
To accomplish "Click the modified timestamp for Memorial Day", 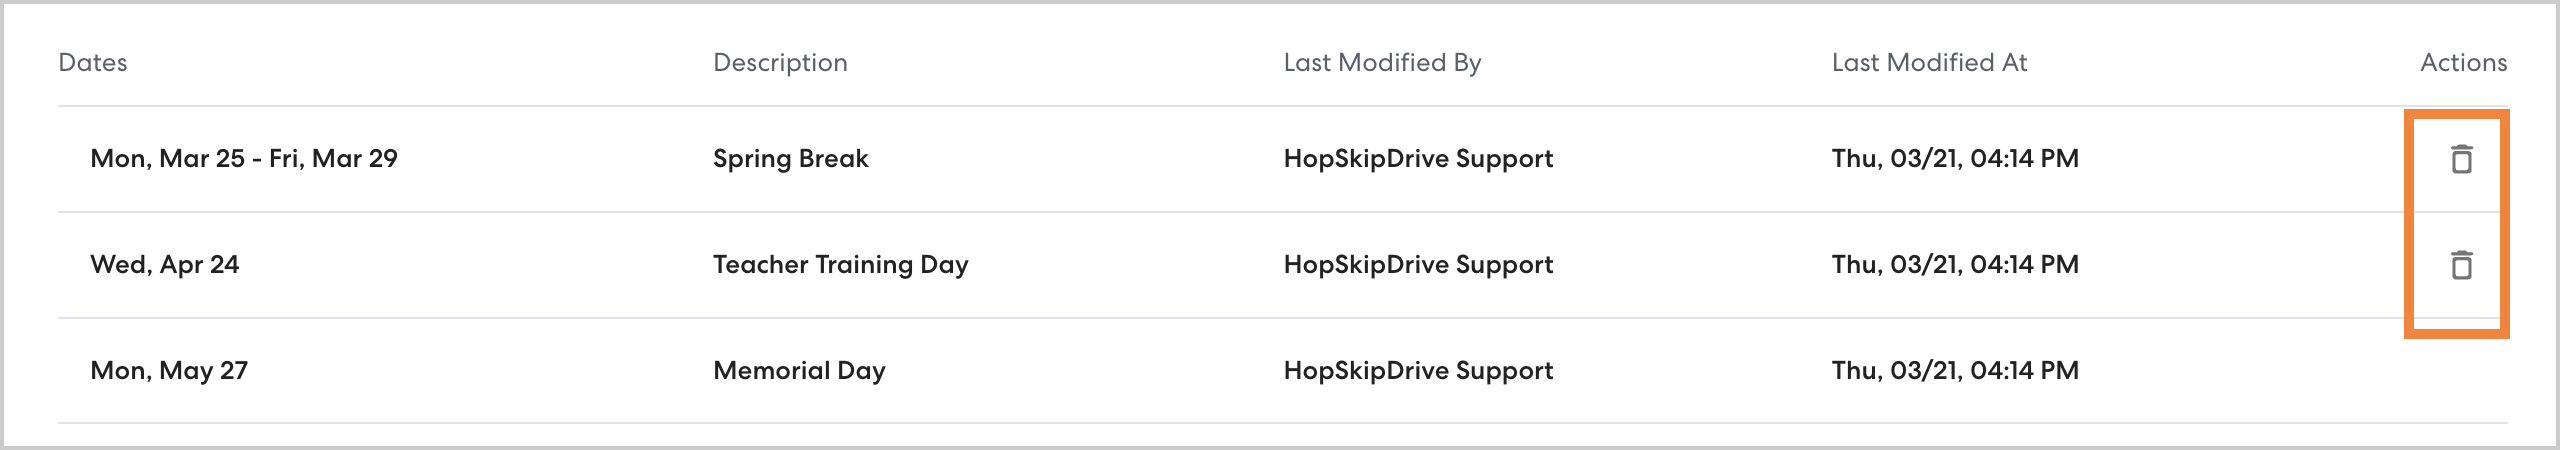I will [1955, 370].
